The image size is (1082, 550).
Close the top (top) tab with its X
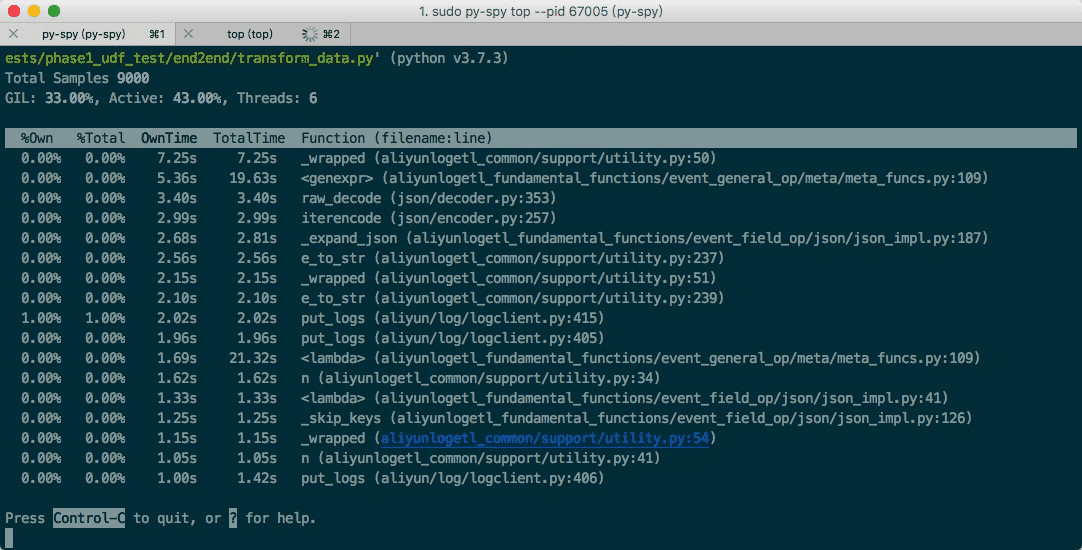pos(188,34)
